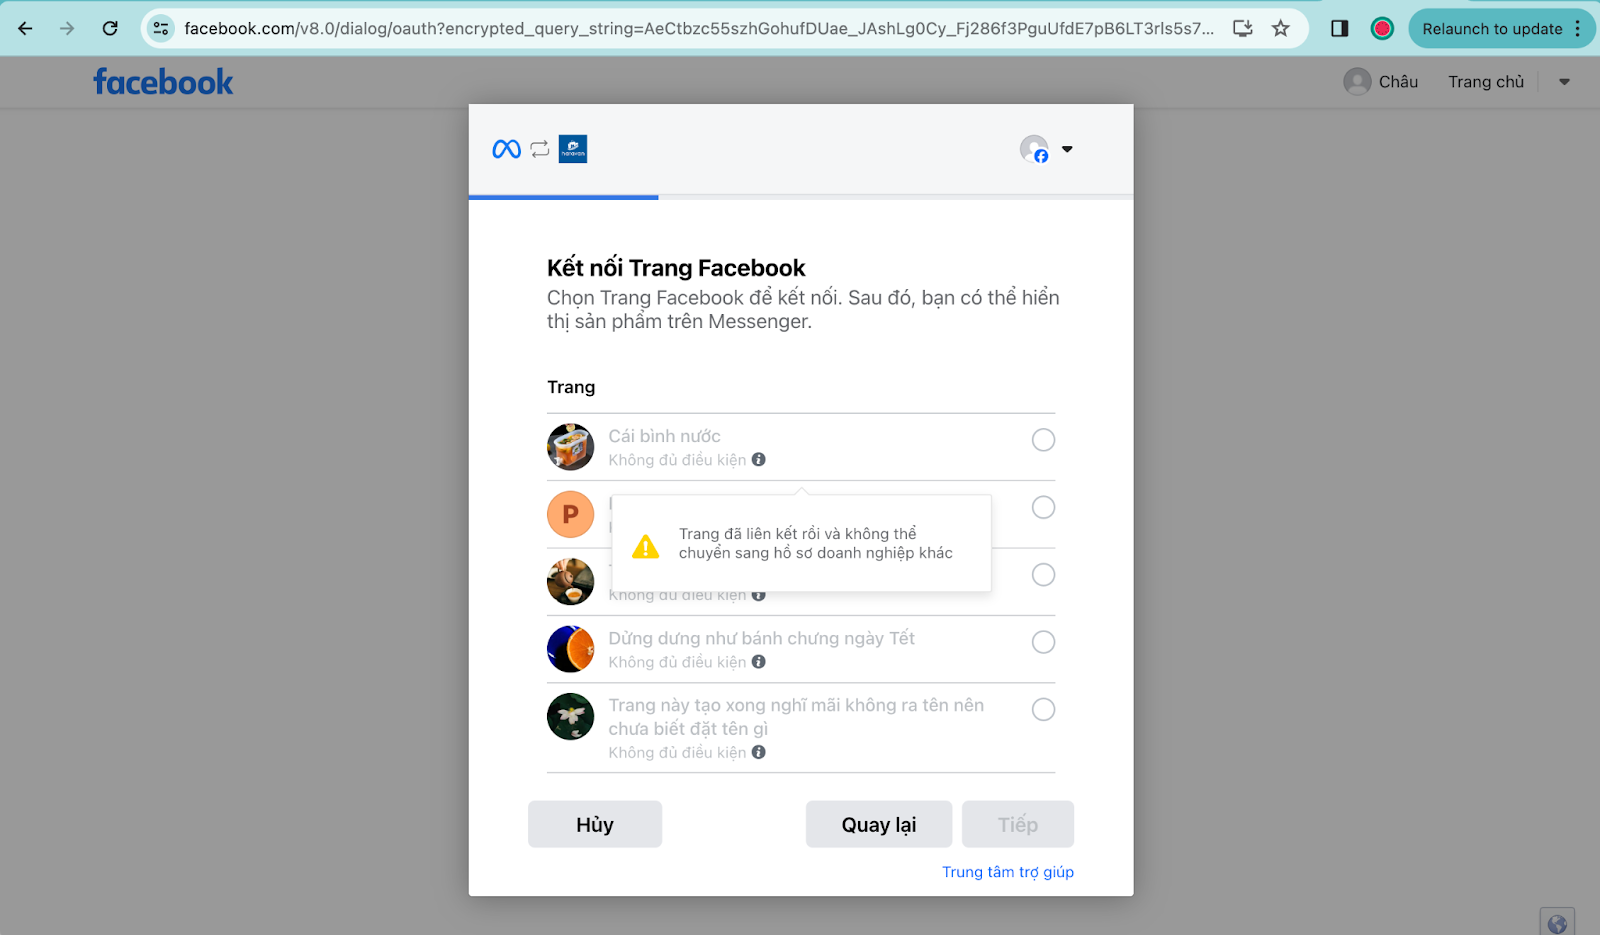Open Trang chủ in Facebook header

(1486, 82)
